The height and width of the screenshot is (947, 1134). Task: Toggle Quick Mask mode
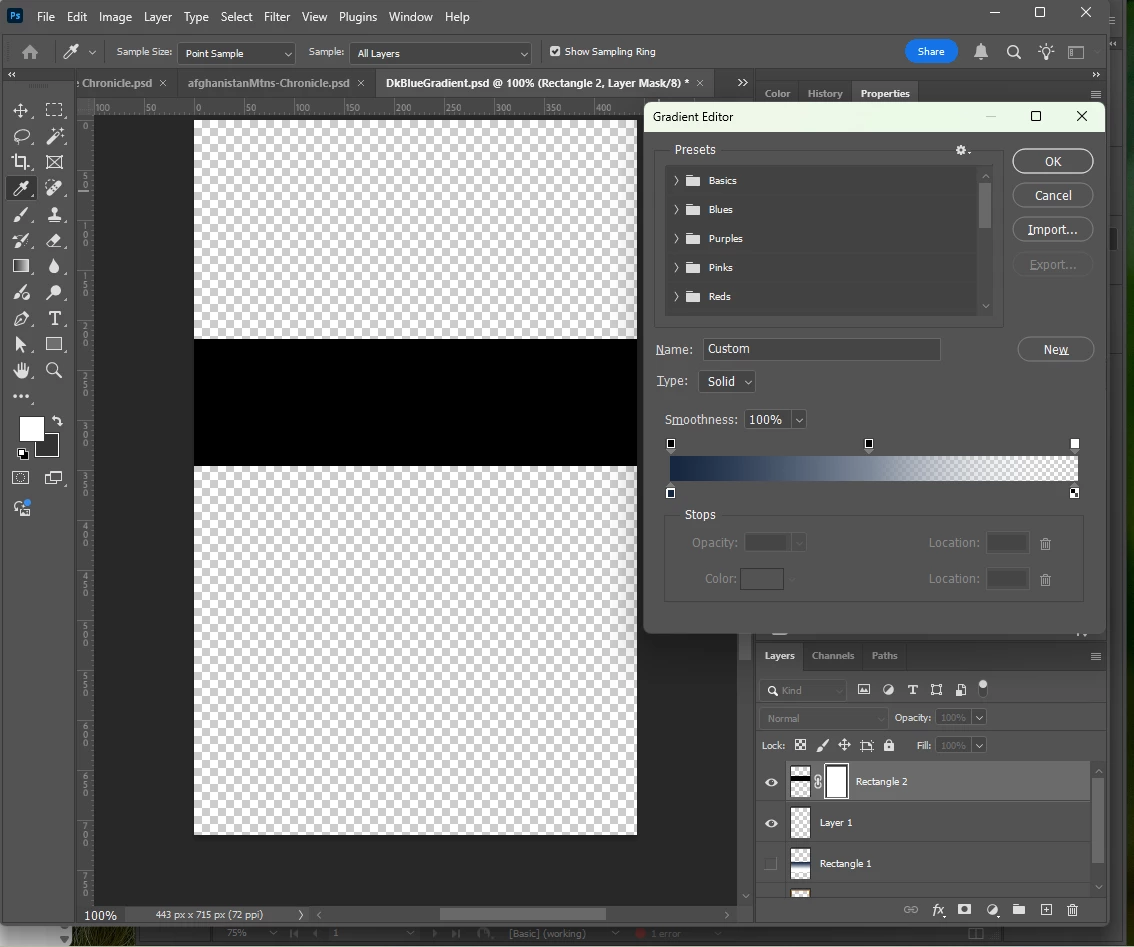click(21, 477)
